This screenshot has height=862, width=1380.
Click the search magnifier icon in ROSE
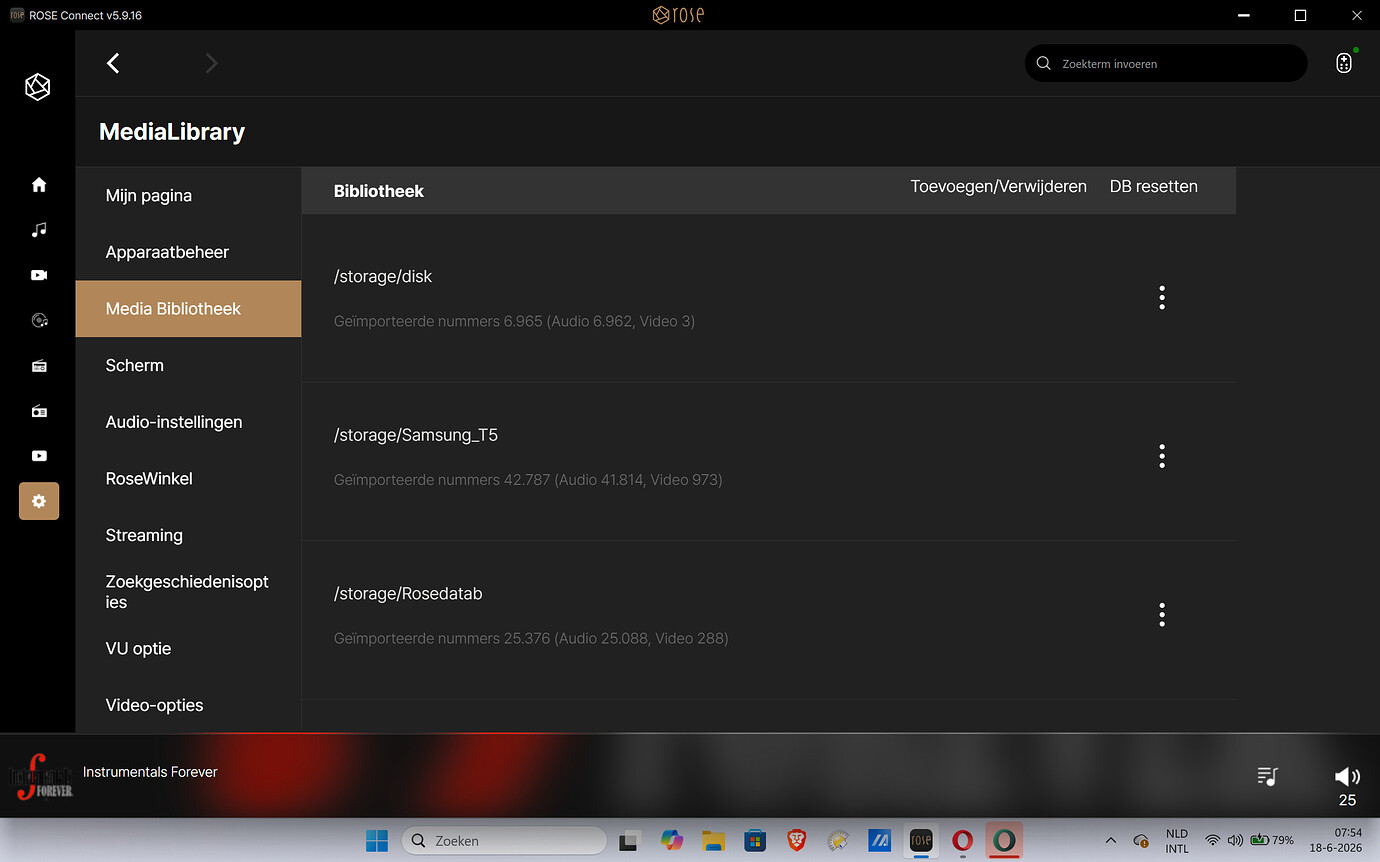click(x=1043, y=63)
